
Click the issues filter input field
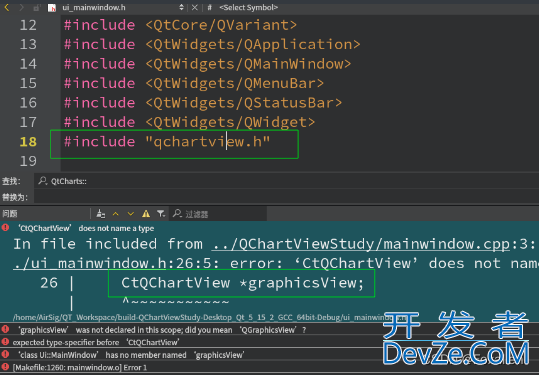219,214
